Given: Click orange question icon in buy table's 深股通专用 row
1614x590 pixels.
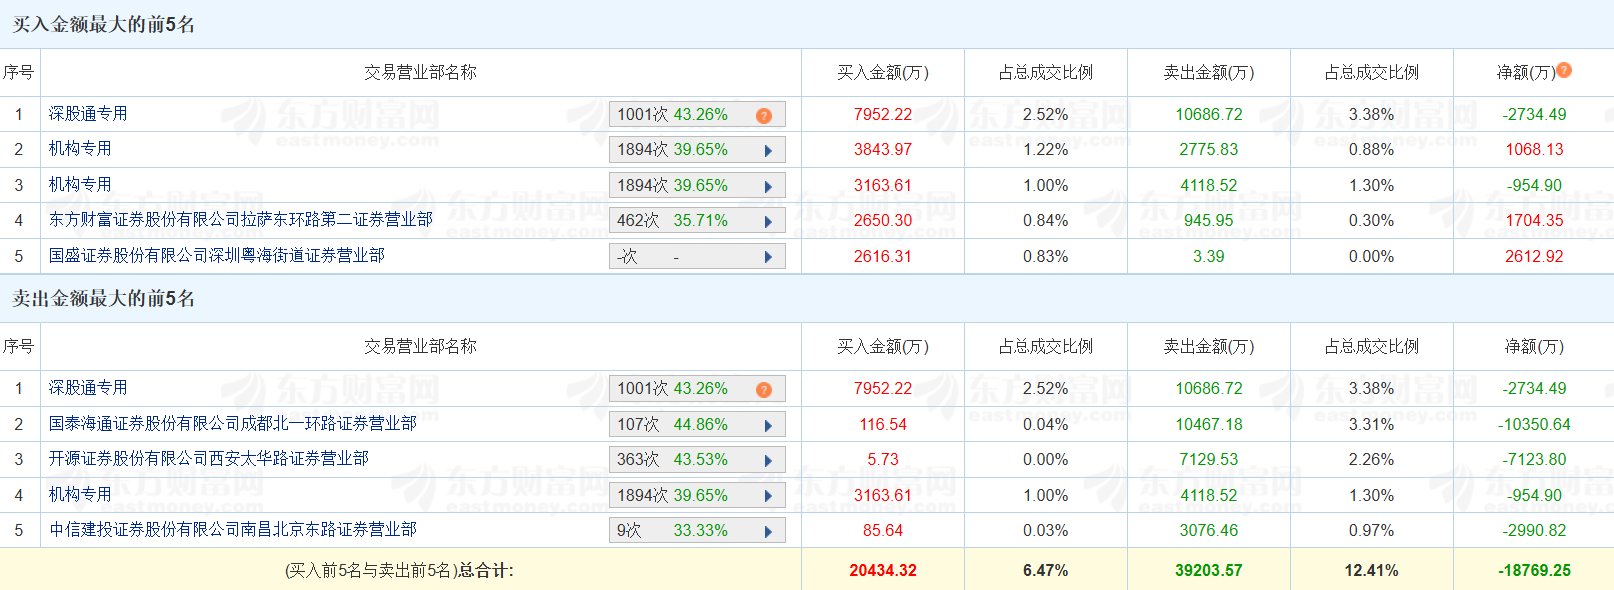Looking at the screenshot, I should click(764, 115).
